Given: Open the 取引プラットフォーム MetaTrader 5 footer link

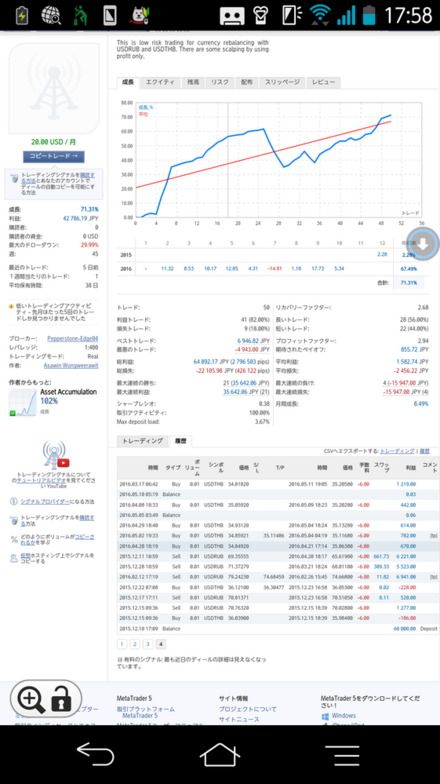Looking at the screenshot, I should (x=146, y=712).
